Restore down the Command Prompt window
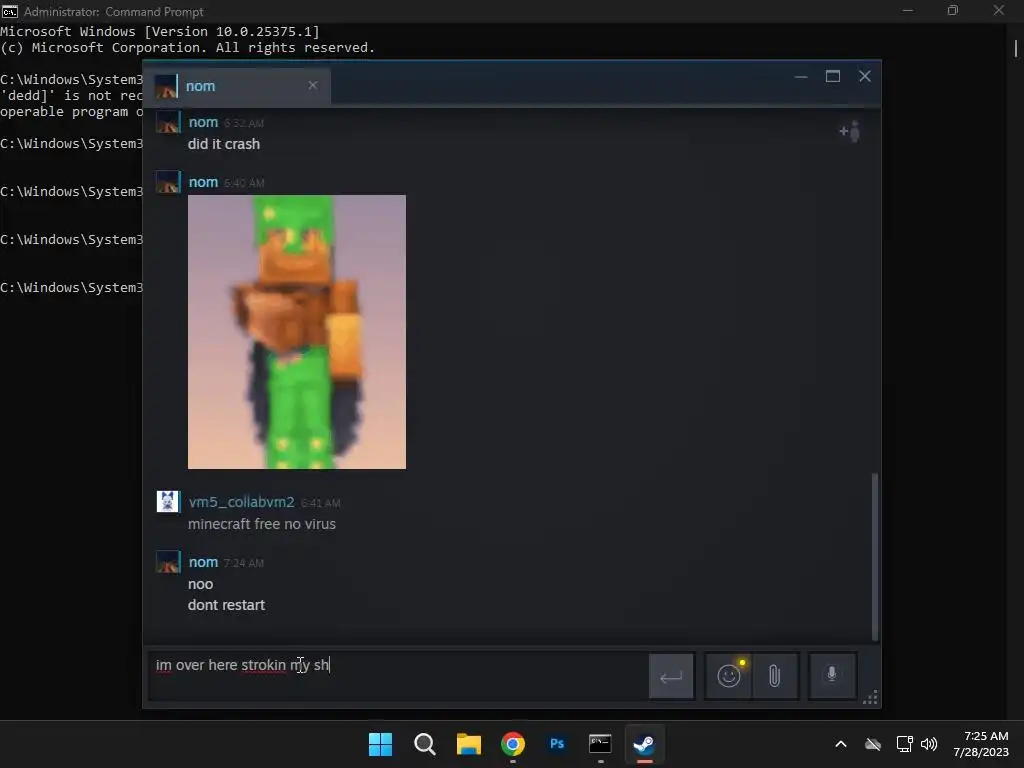 point(953,10)
